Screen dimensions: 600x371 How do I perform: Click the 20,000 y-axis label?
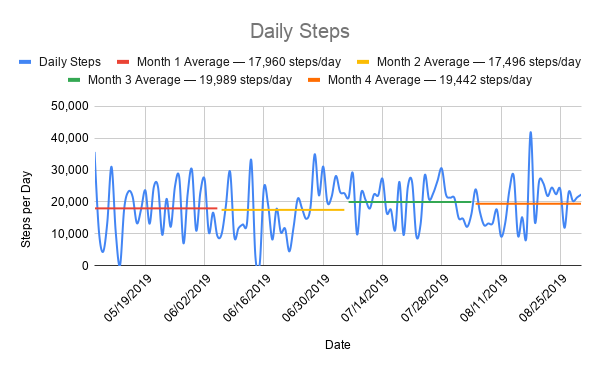point(70,202)
